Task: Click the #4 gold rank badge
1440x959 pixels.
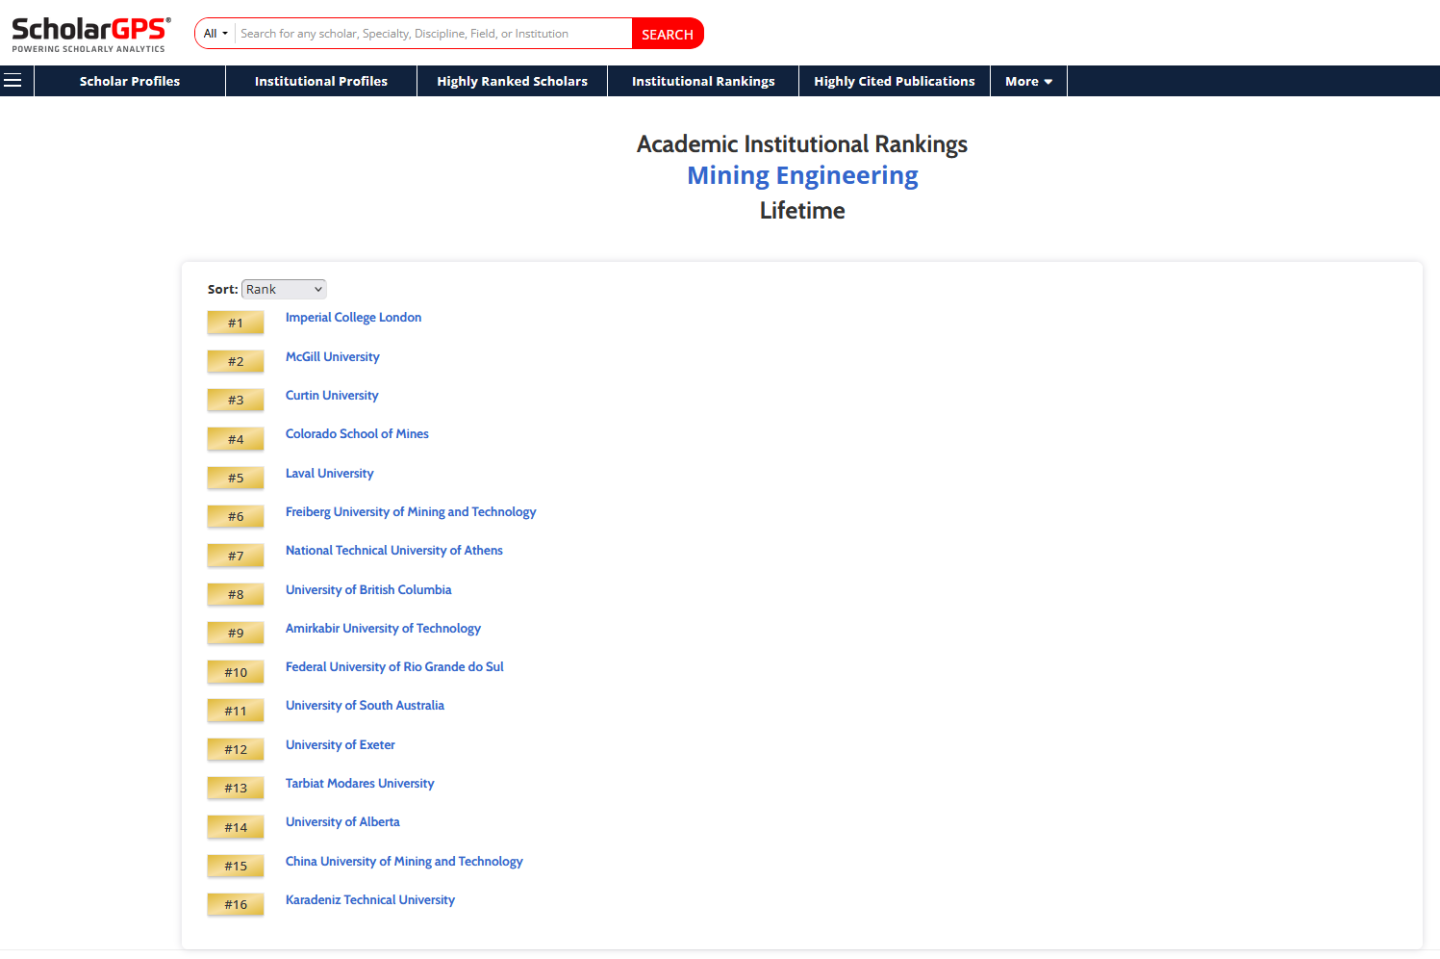Action: (x=235, y=439)
